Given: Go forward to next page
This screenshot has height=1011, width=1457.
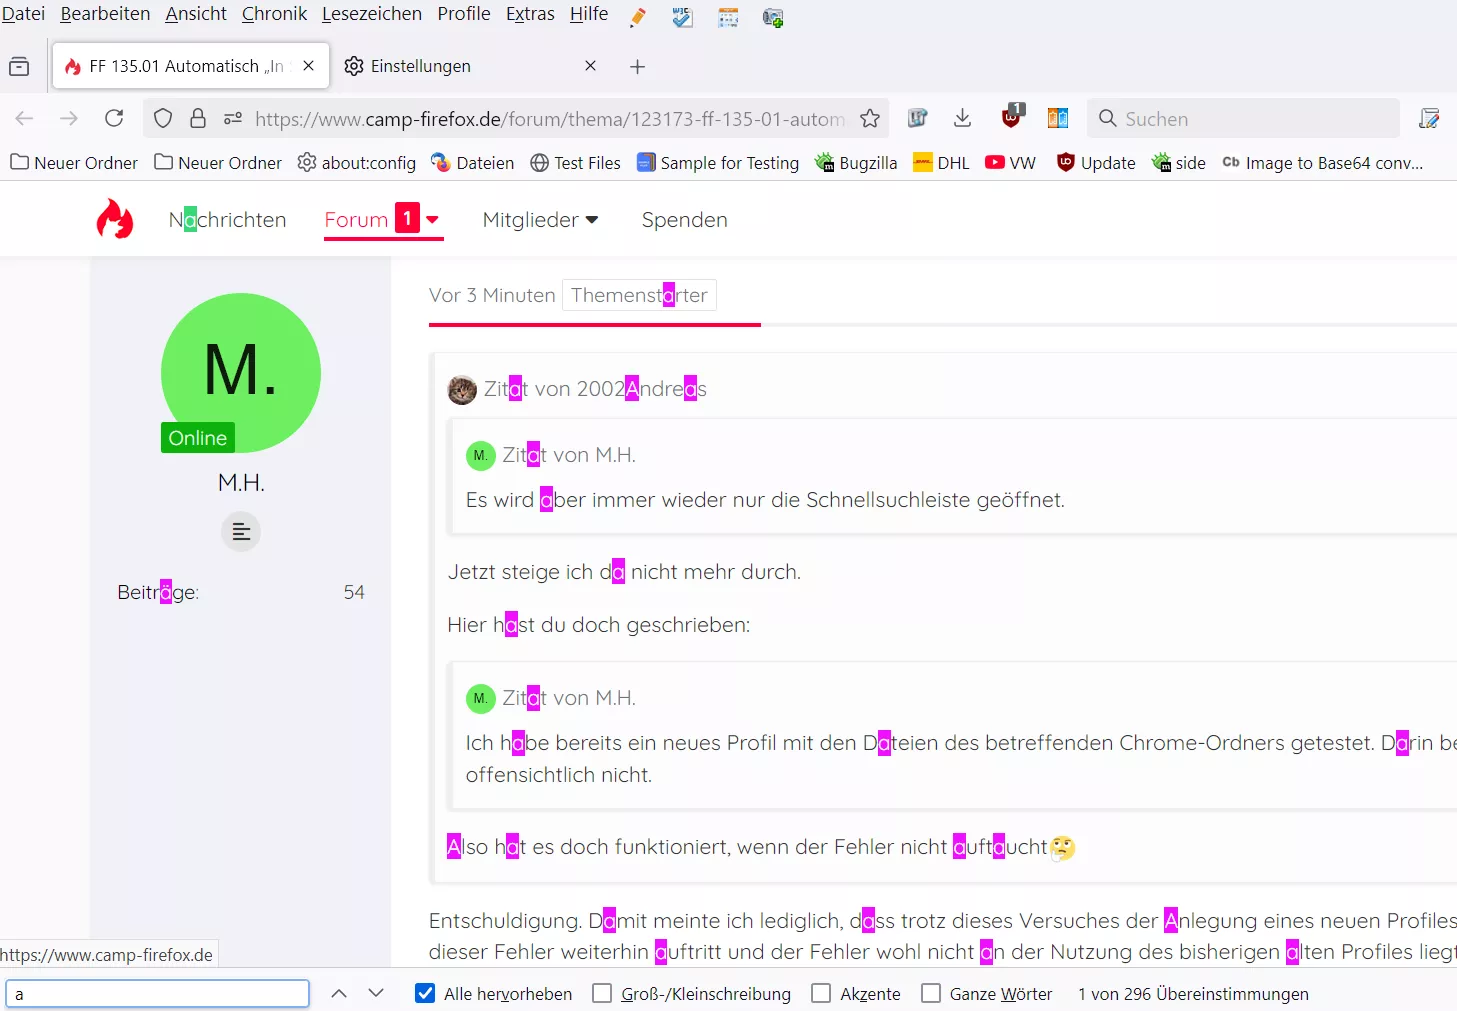Looking at the screenshot, I should 69,118.
